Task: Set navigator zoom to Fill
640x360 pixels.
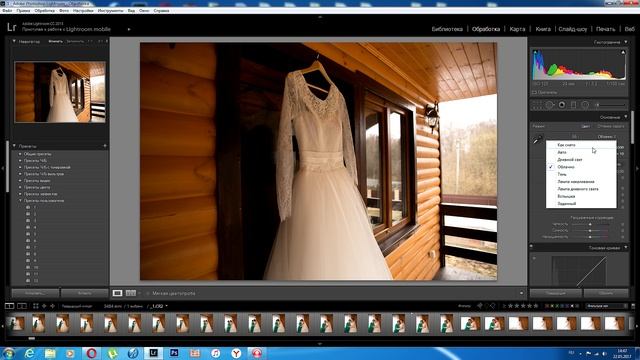Action: click(x=75, y=41)
